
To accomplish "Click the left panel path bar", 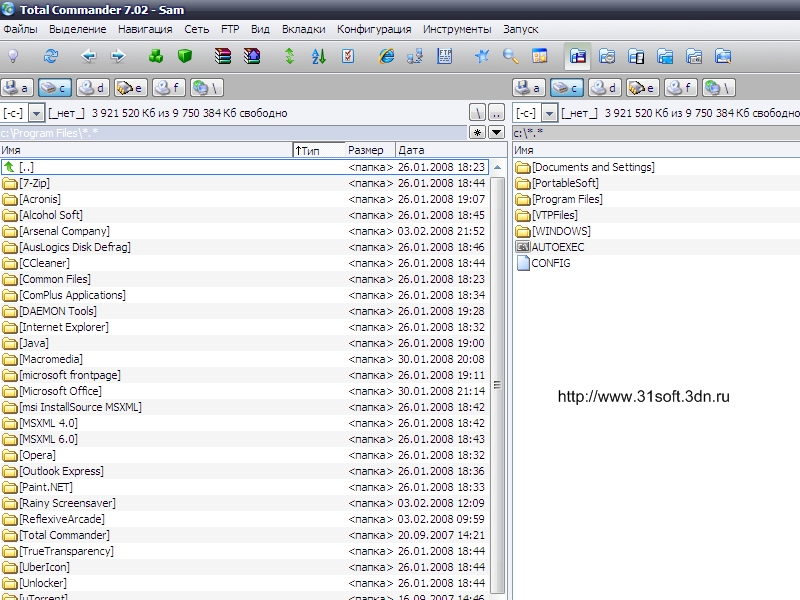I will (234, 133).
